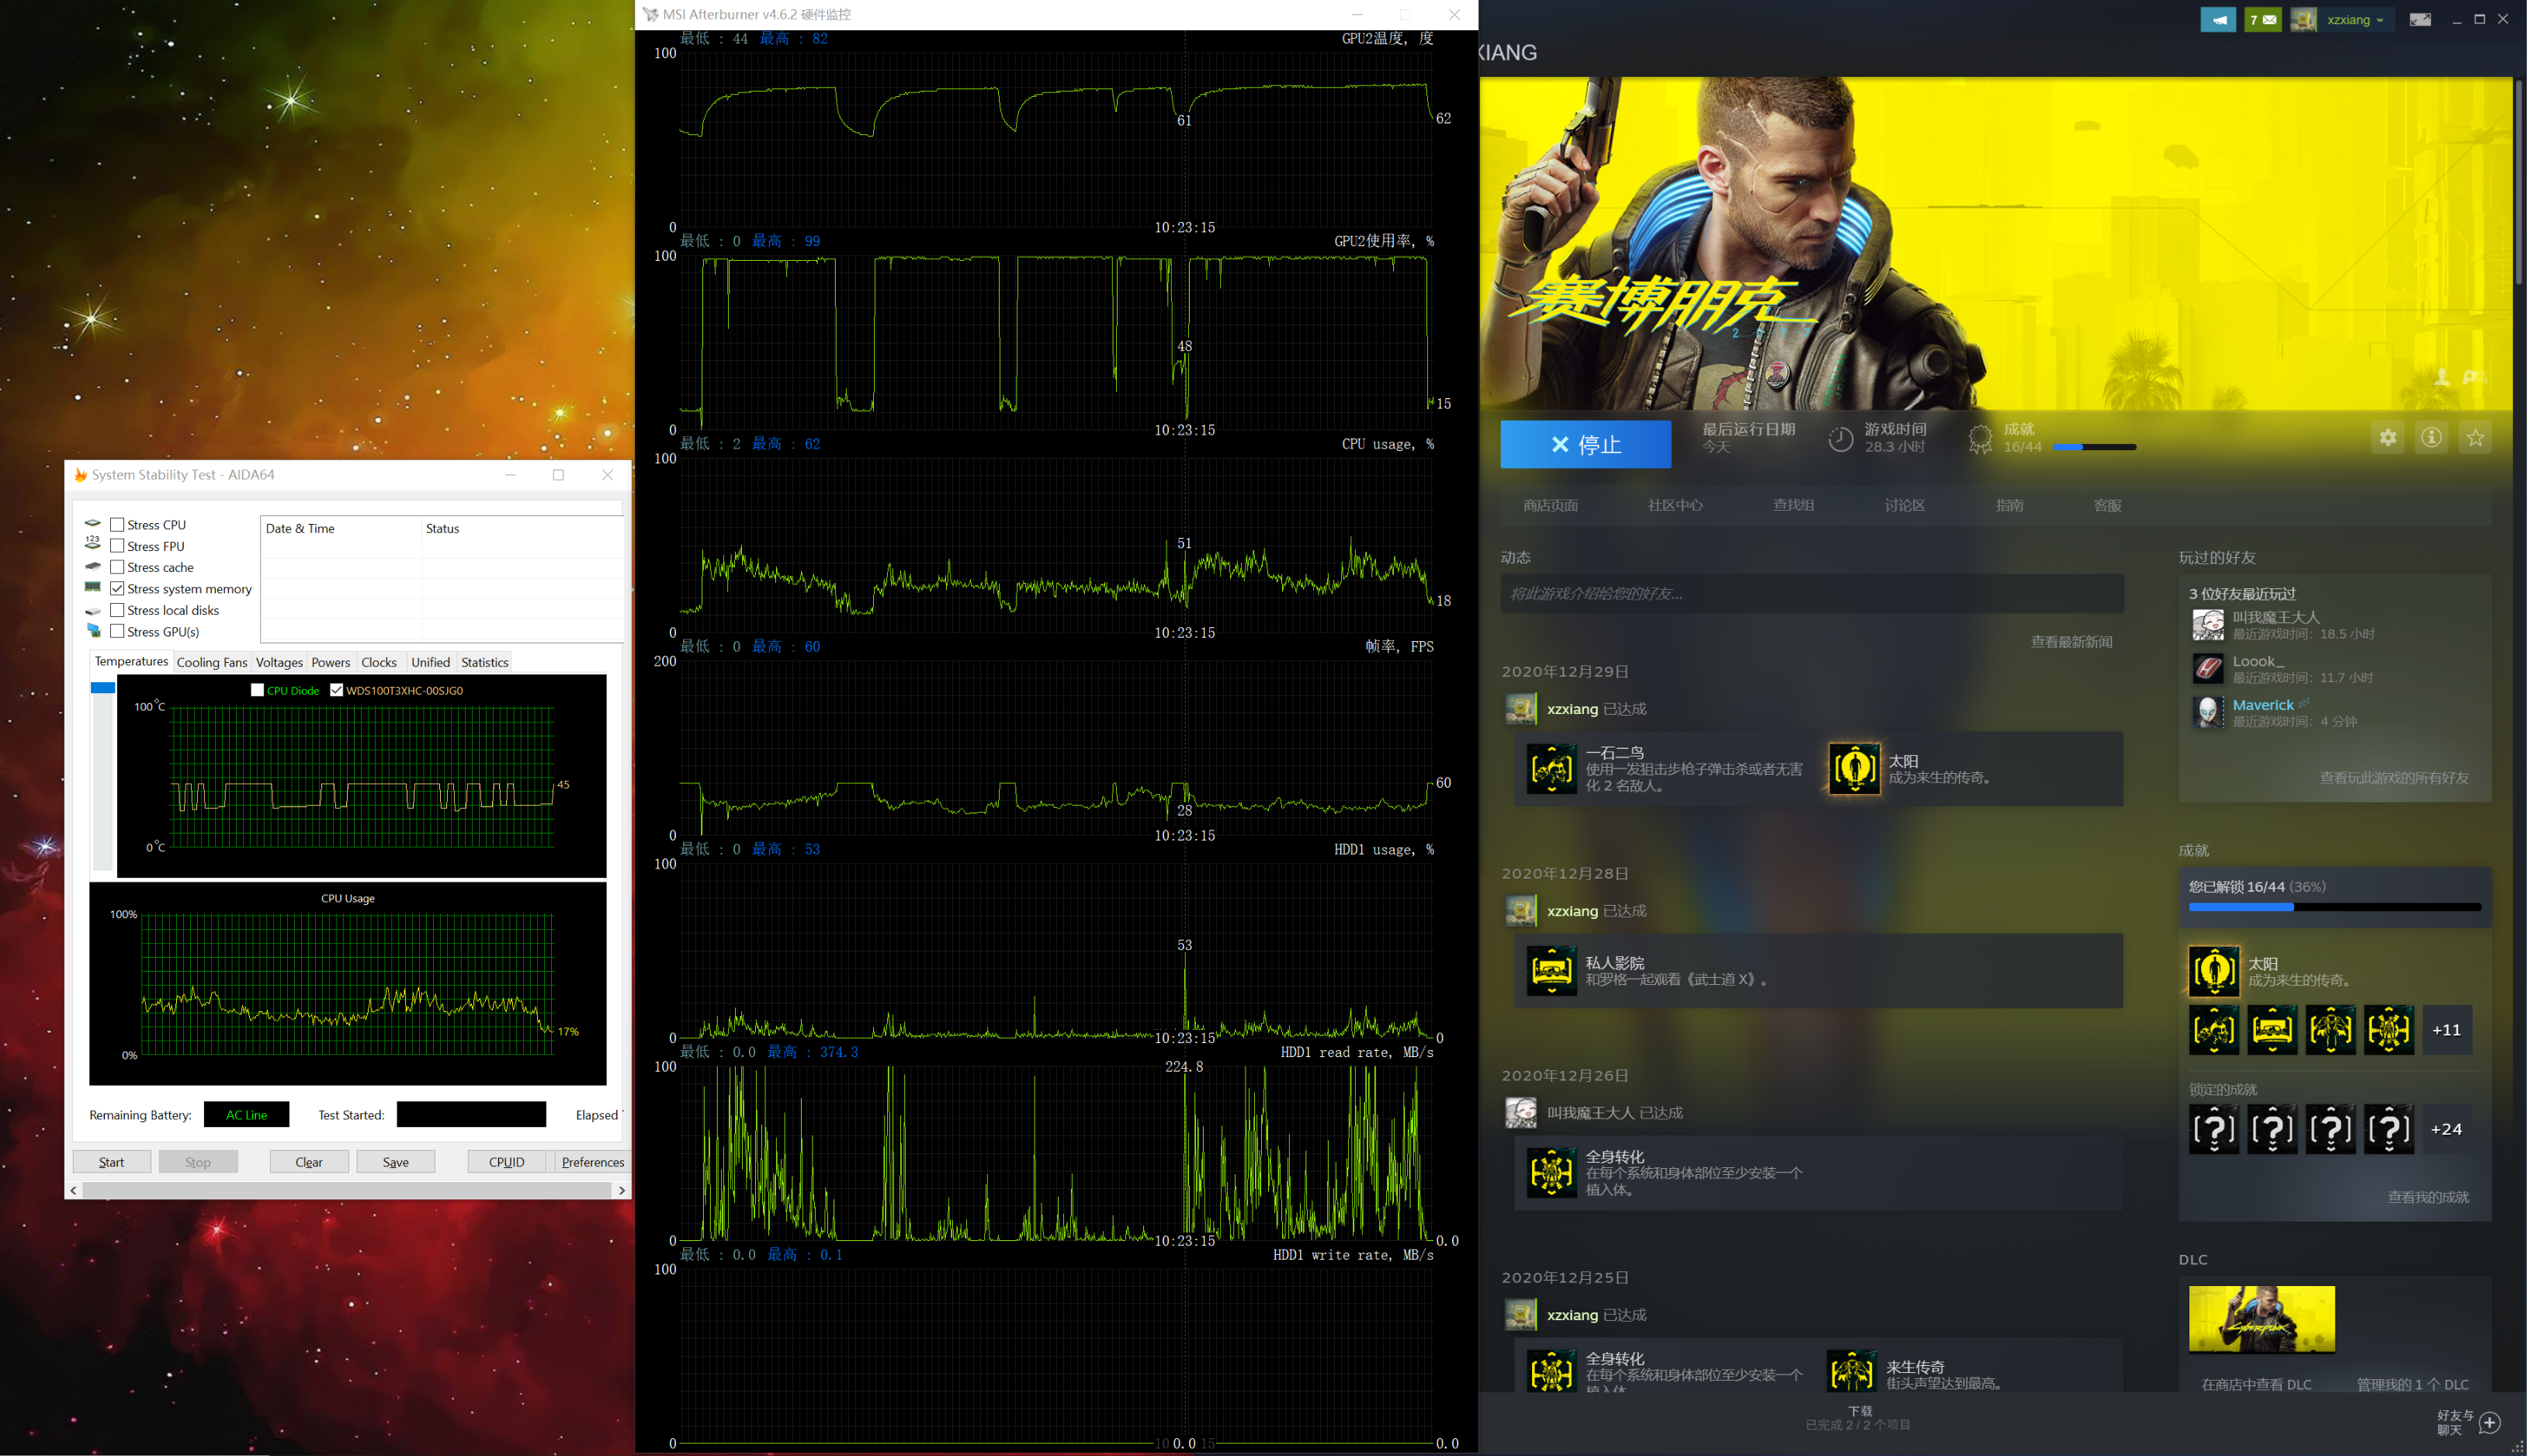Enter Steam Big Picture mode icon

pyautogui.click(x=2419, y=20)
